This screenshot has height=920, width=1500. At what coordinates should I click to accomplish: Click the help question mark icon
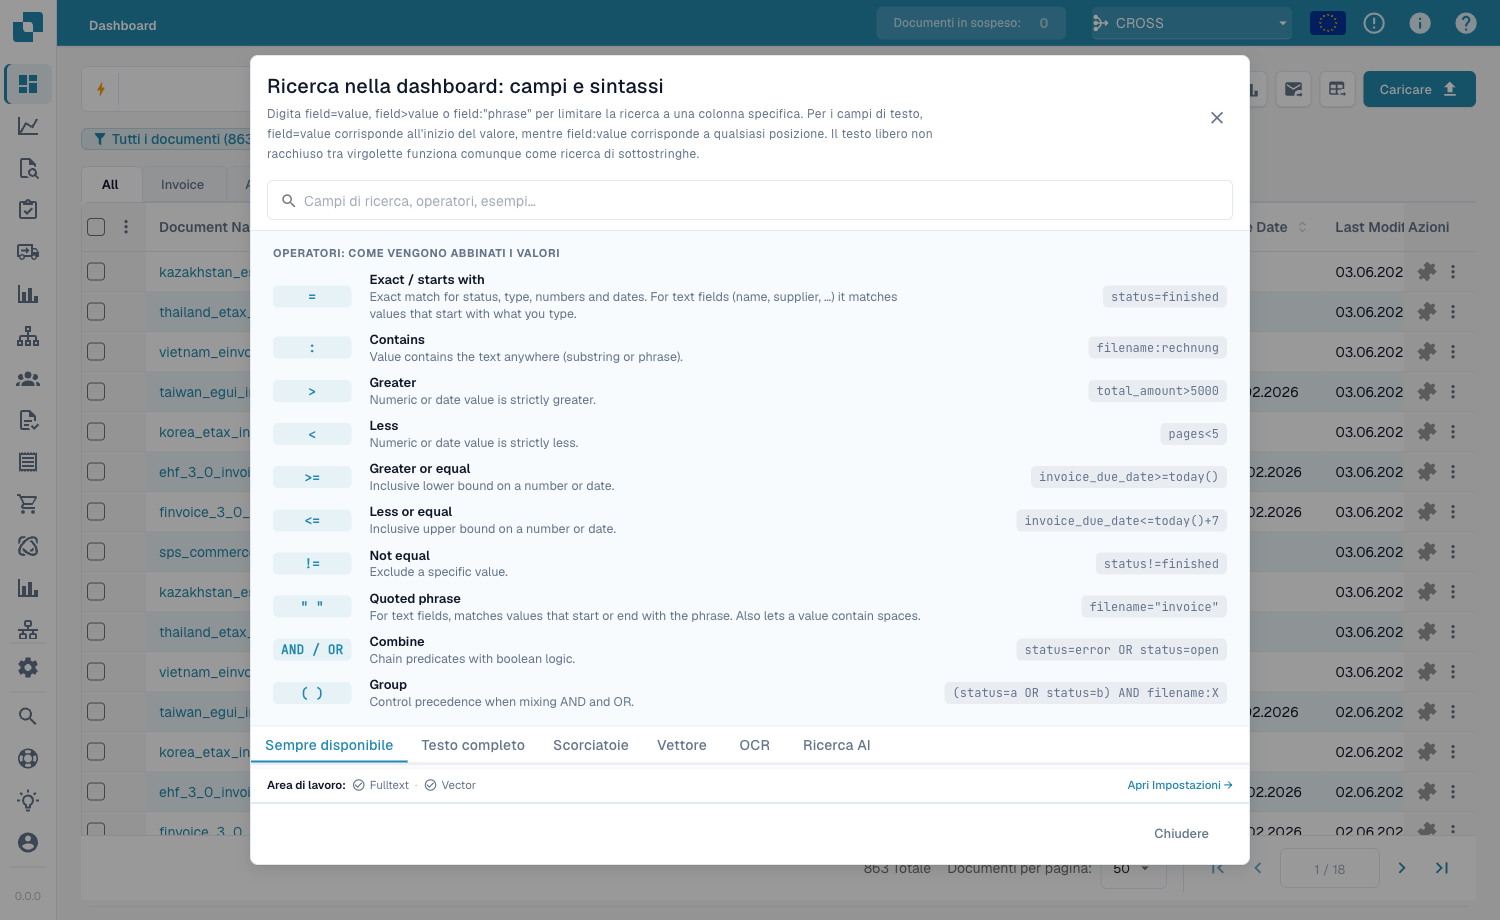pos(1466,23)
